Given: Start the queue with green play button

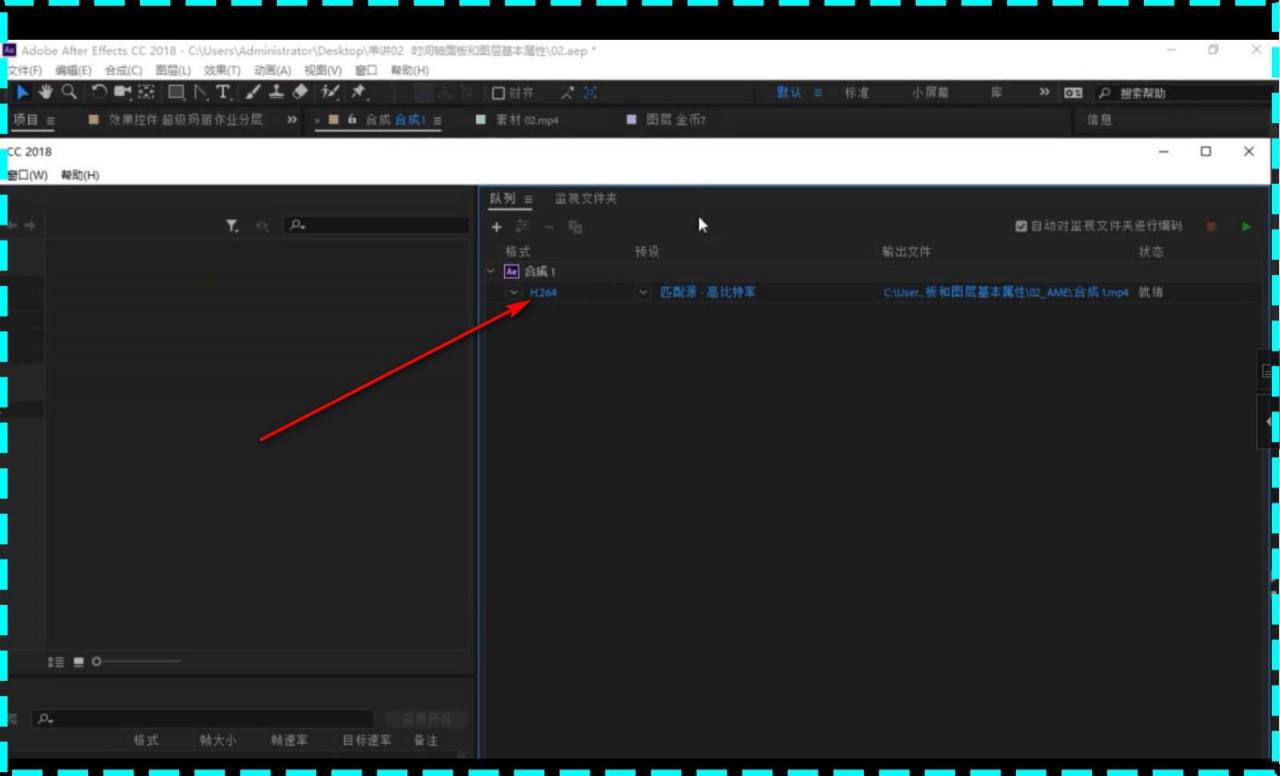Looking at the screenshot, I should [x=1246, y=227].
